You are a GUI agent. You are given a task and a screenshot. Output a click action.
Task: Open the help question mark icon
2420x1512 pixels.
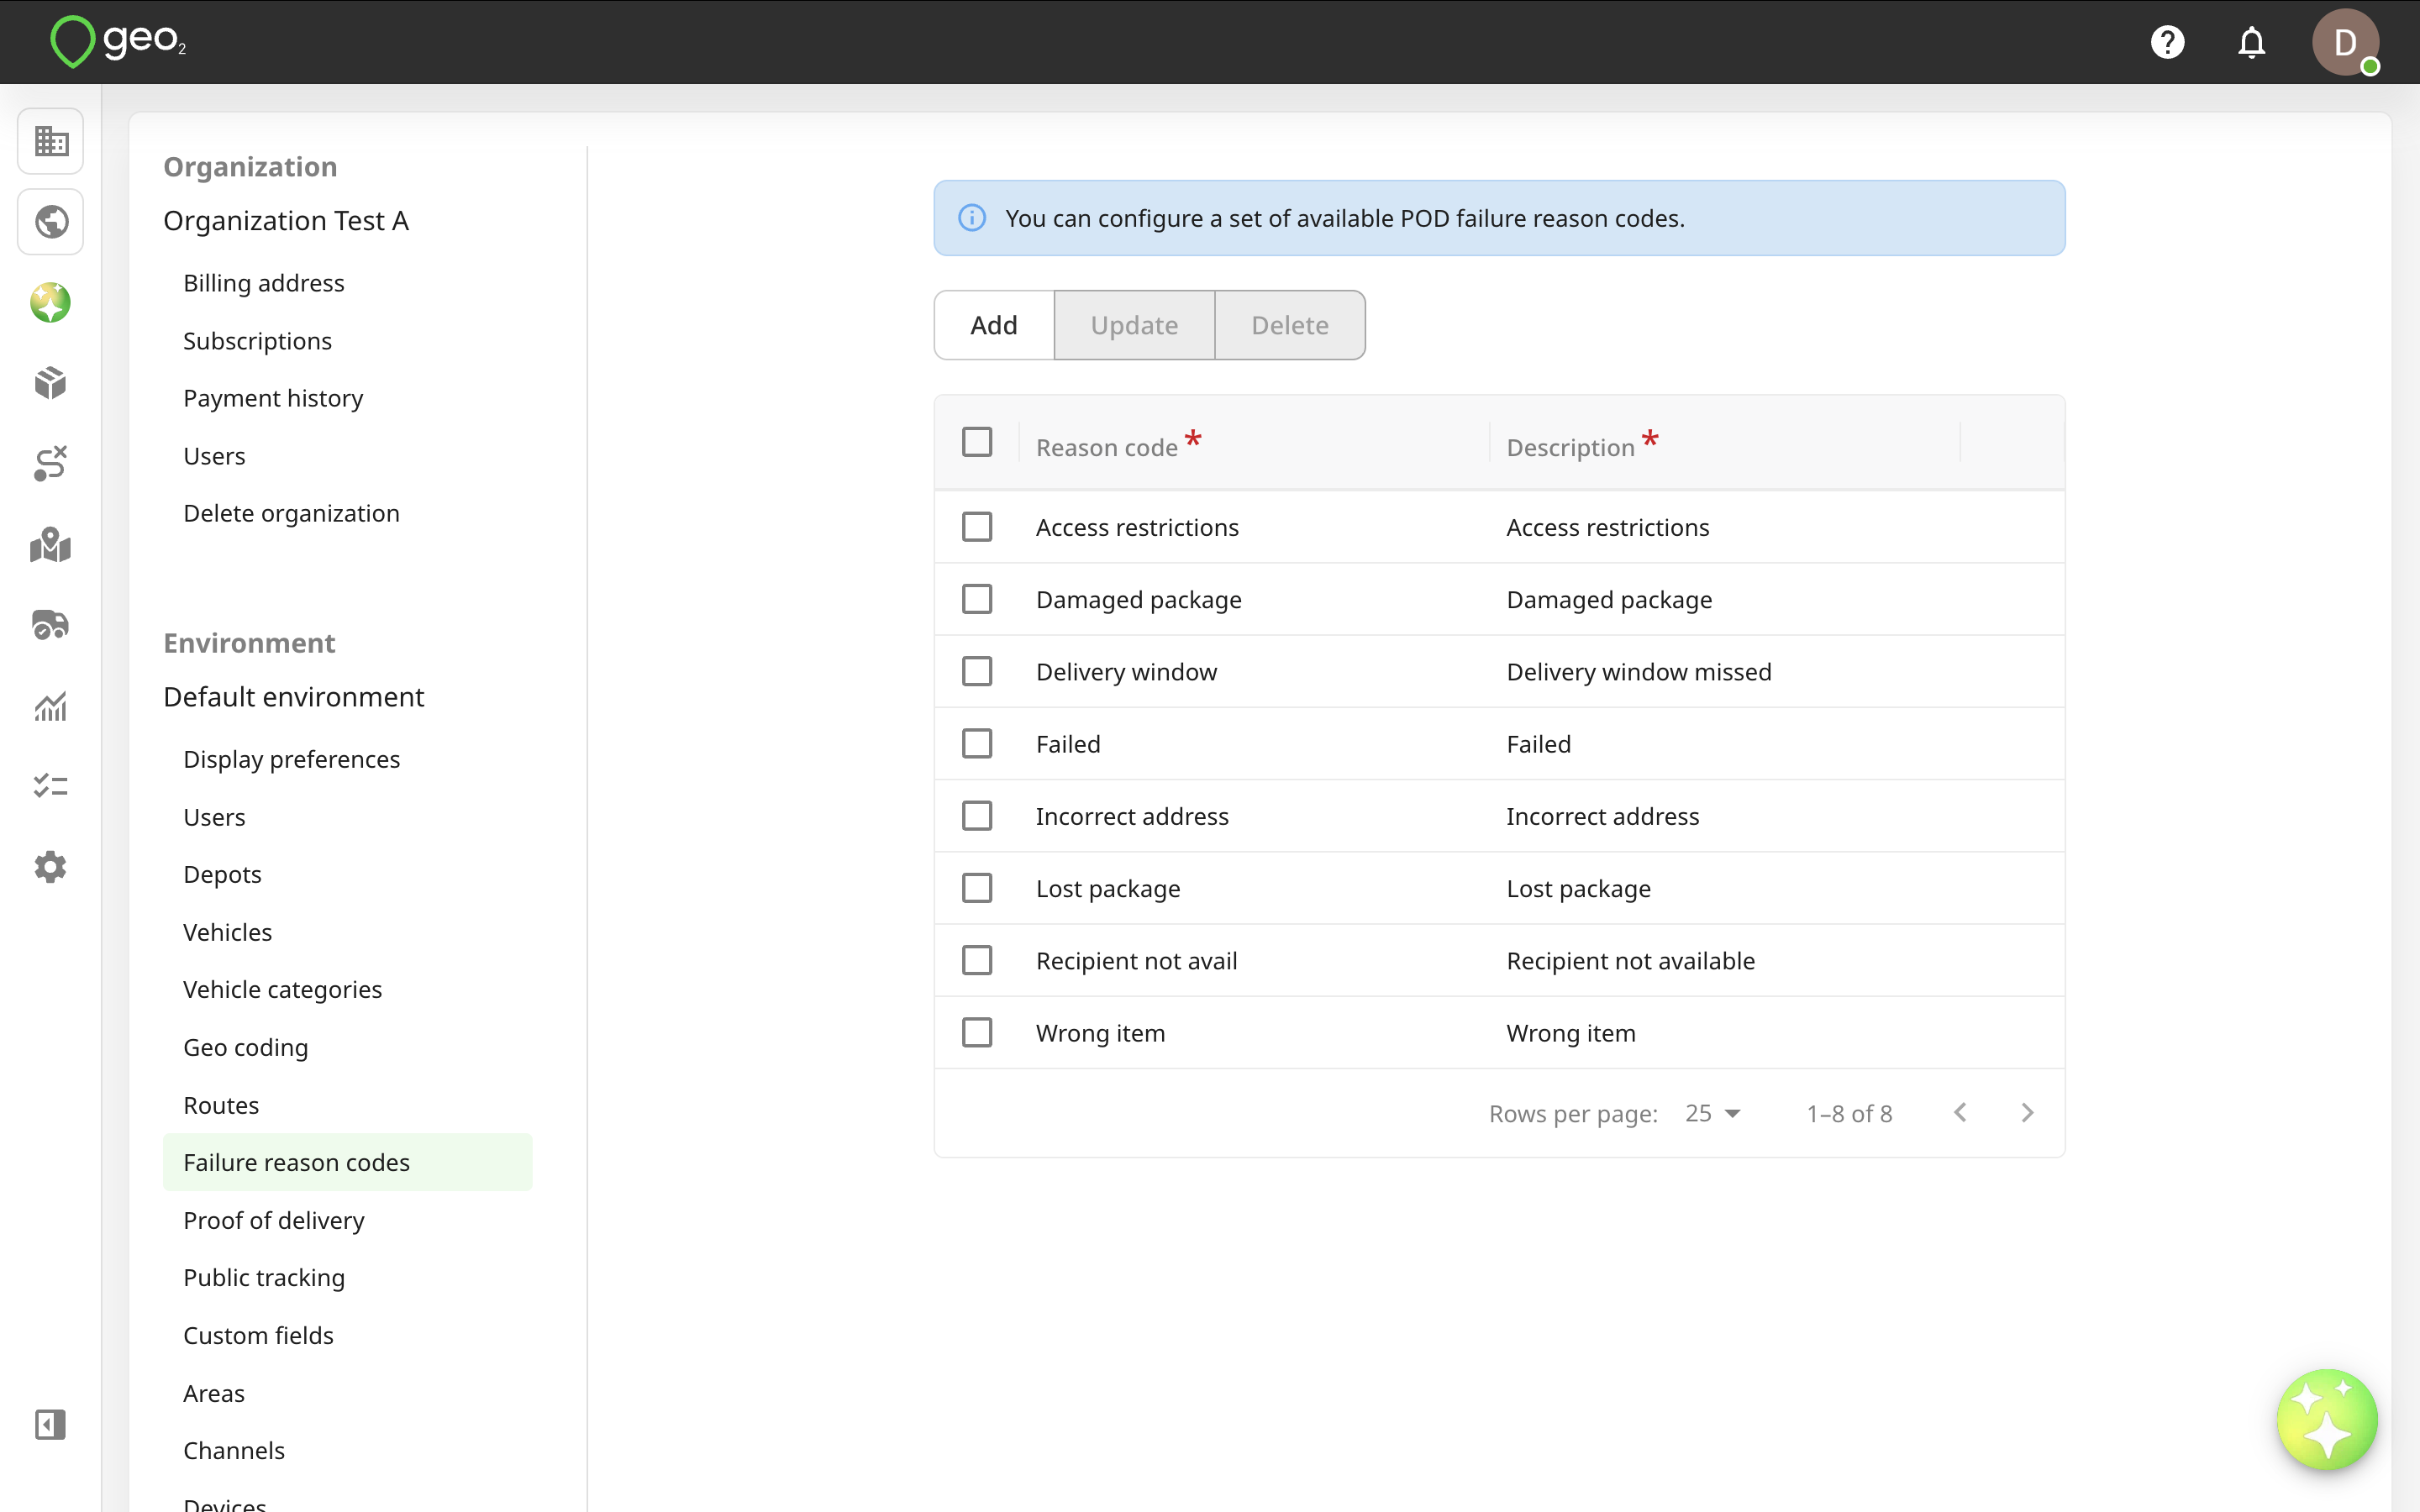coord(2167,42)
